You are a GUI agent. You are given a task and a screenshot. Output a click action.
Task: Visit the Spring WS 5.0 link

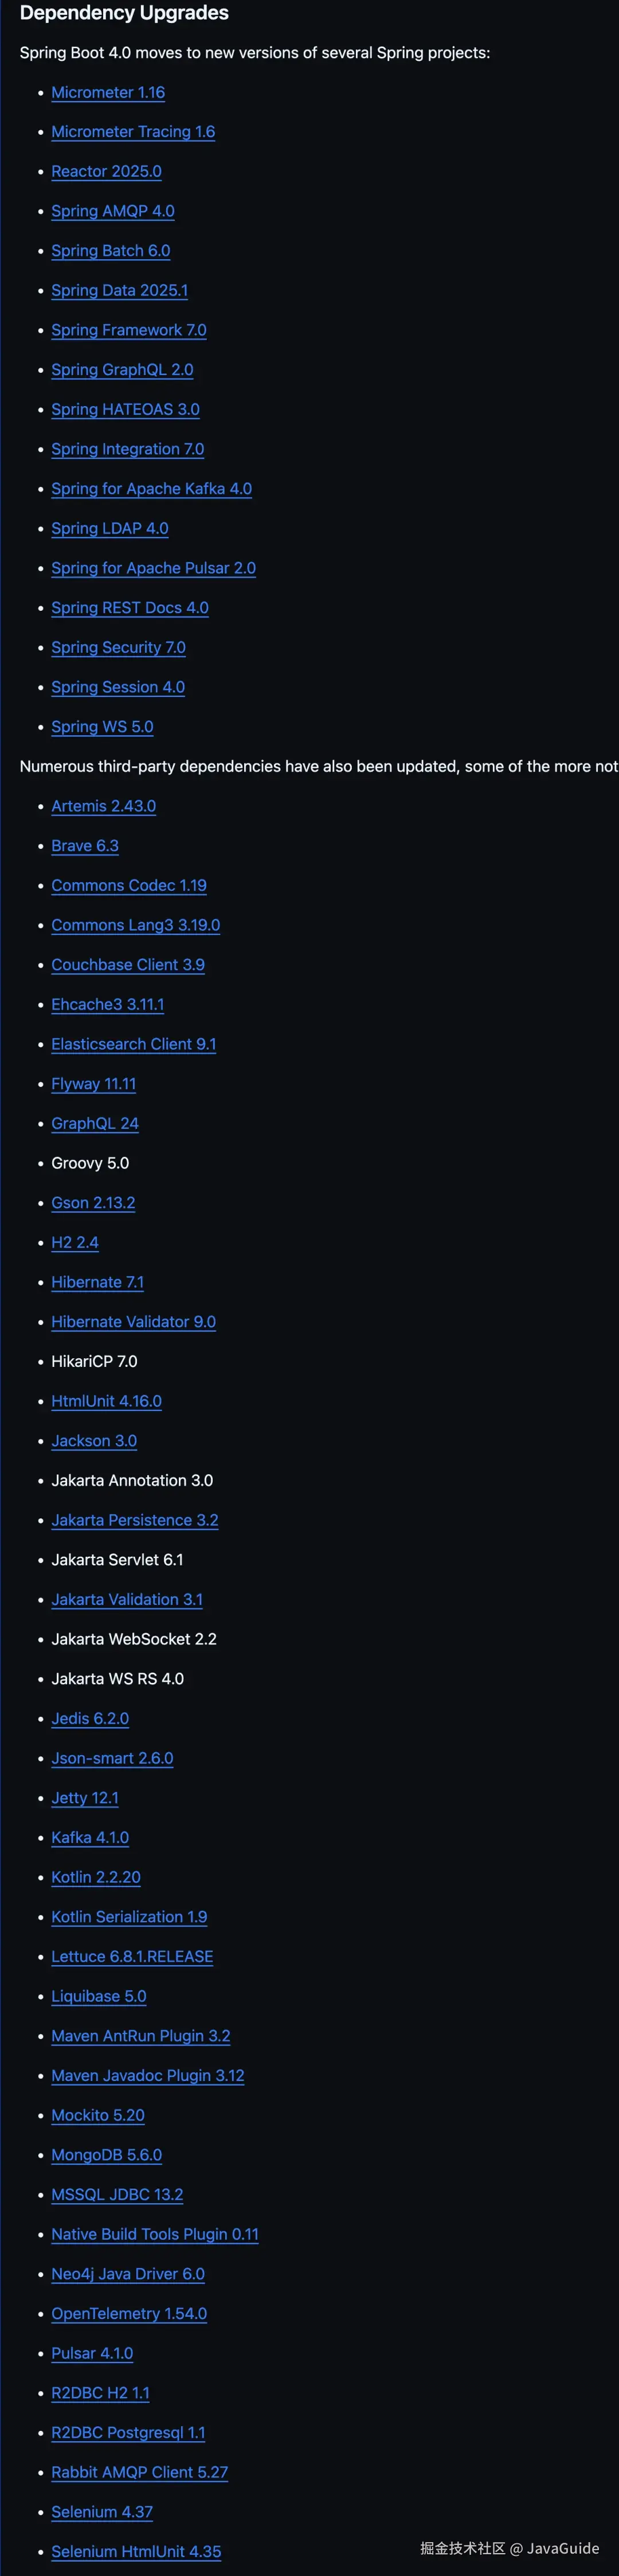point(102,727)
